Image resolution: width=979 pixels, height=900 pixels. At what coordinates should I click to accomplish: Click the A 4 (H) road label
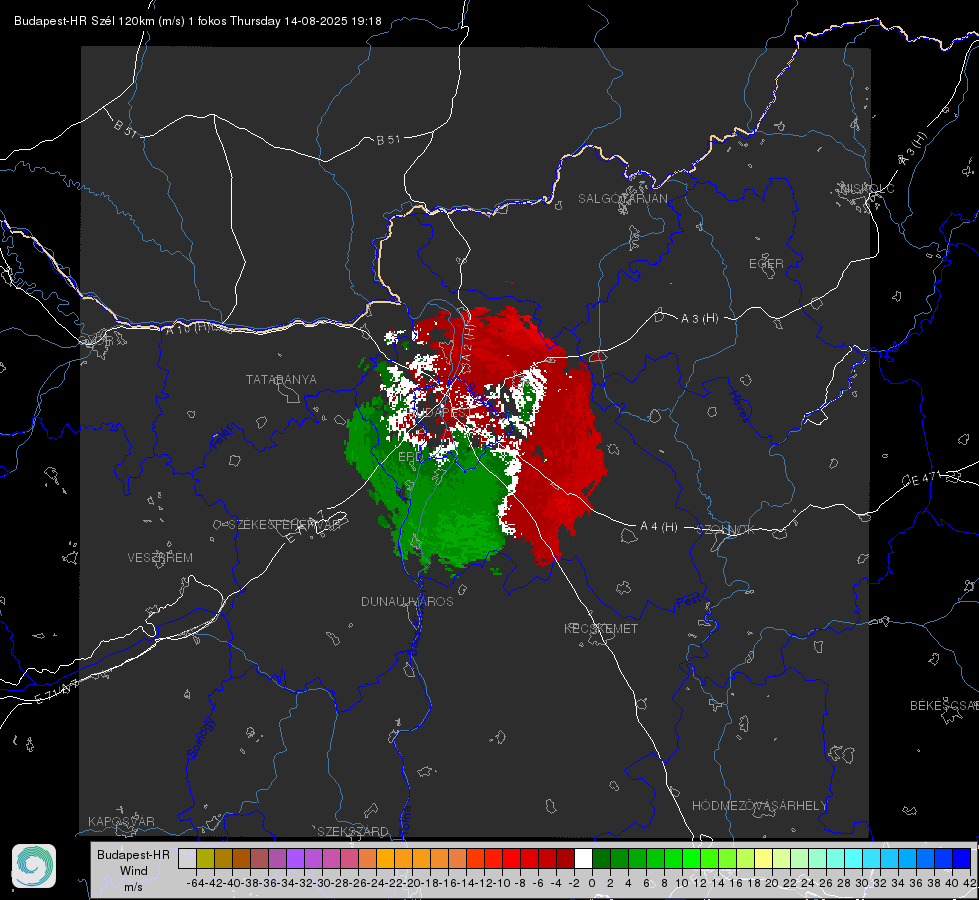click(x=659, y=527)
